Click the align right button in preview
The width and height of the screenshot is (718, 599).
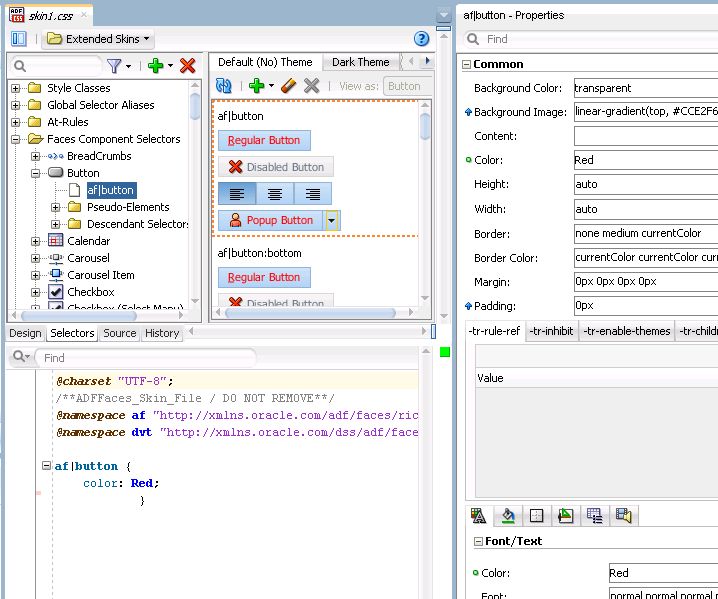point(313,194)
